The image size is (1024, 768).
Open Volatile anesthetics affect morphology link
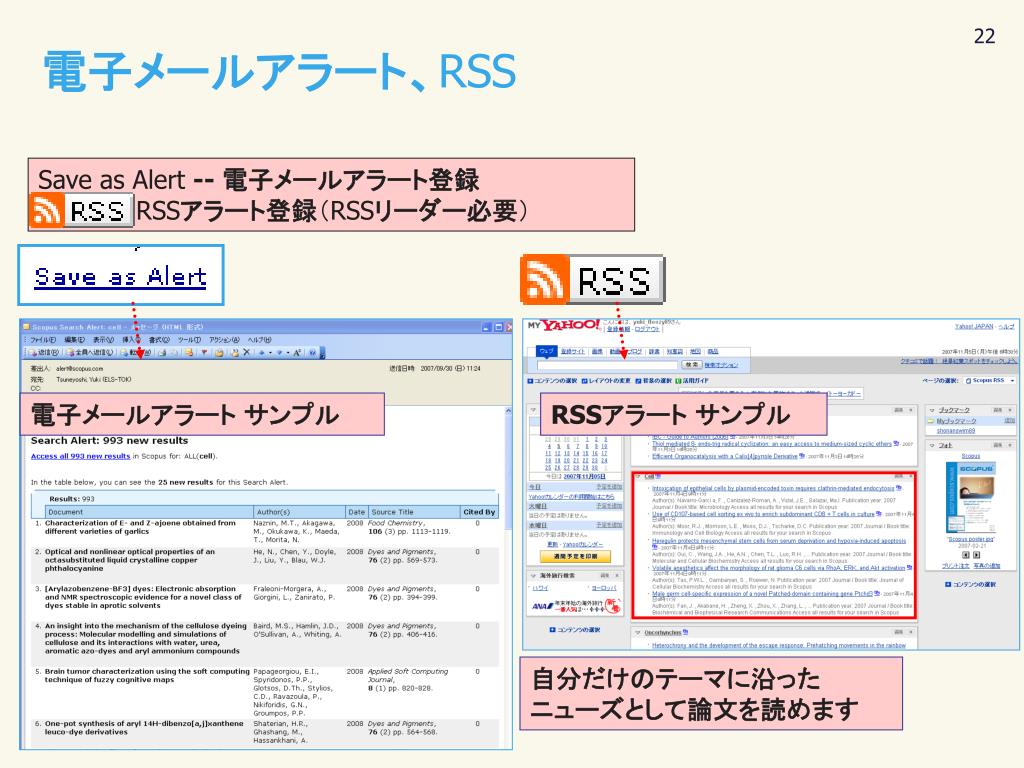click(778, 568)
